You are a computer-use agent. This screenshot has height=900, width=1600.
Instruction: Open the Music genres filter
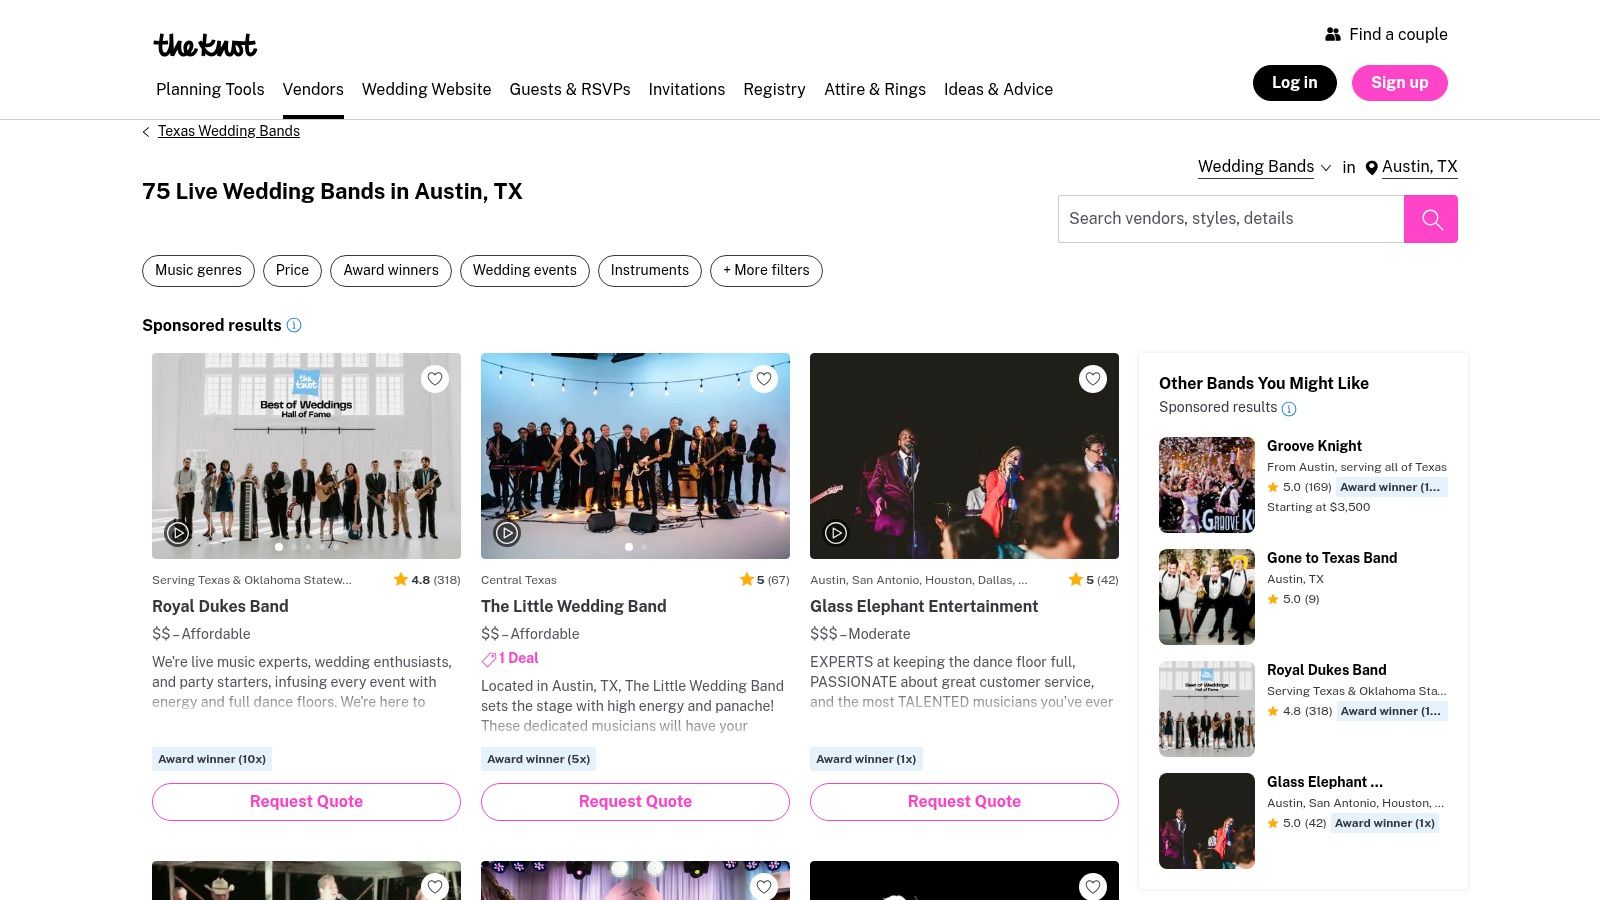198,271
